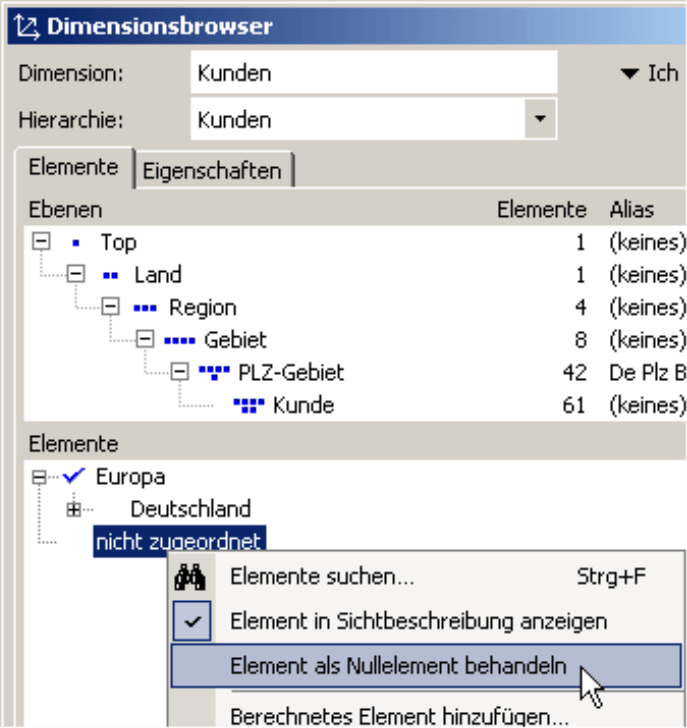The height and width of the screenshot is (728, 687).
Task: Click the Region level icon
Action: click(145, 308)
